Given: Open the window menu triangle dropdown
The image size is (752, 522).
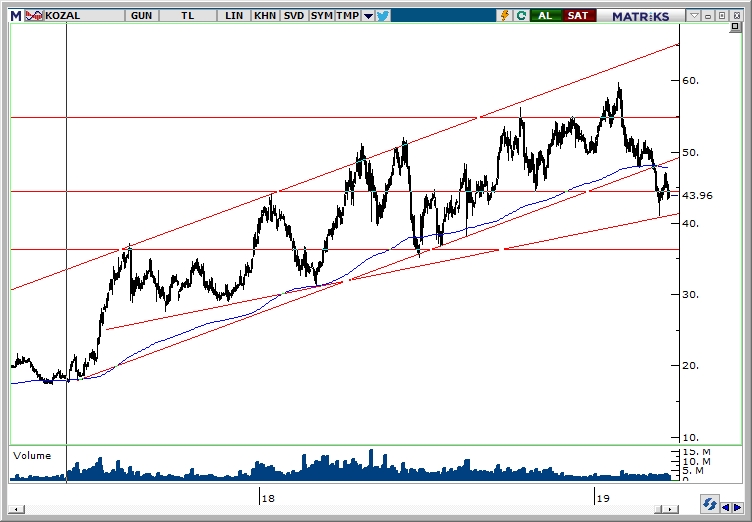Looking at the screenshot, I should coord(694,16).
